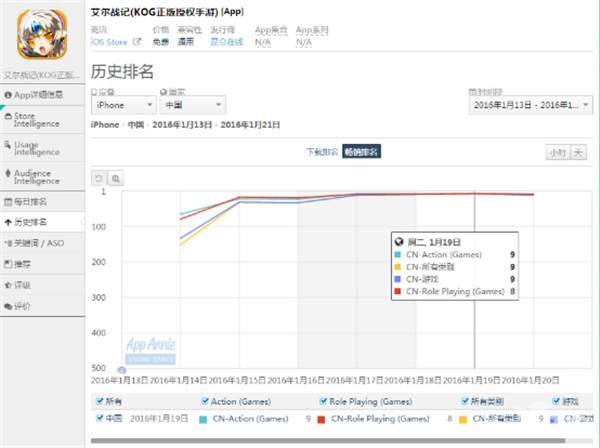Screen dimensions: 600x448
Task: Toggle the Action (Games) checkbox
Action: tap(205, 401)
